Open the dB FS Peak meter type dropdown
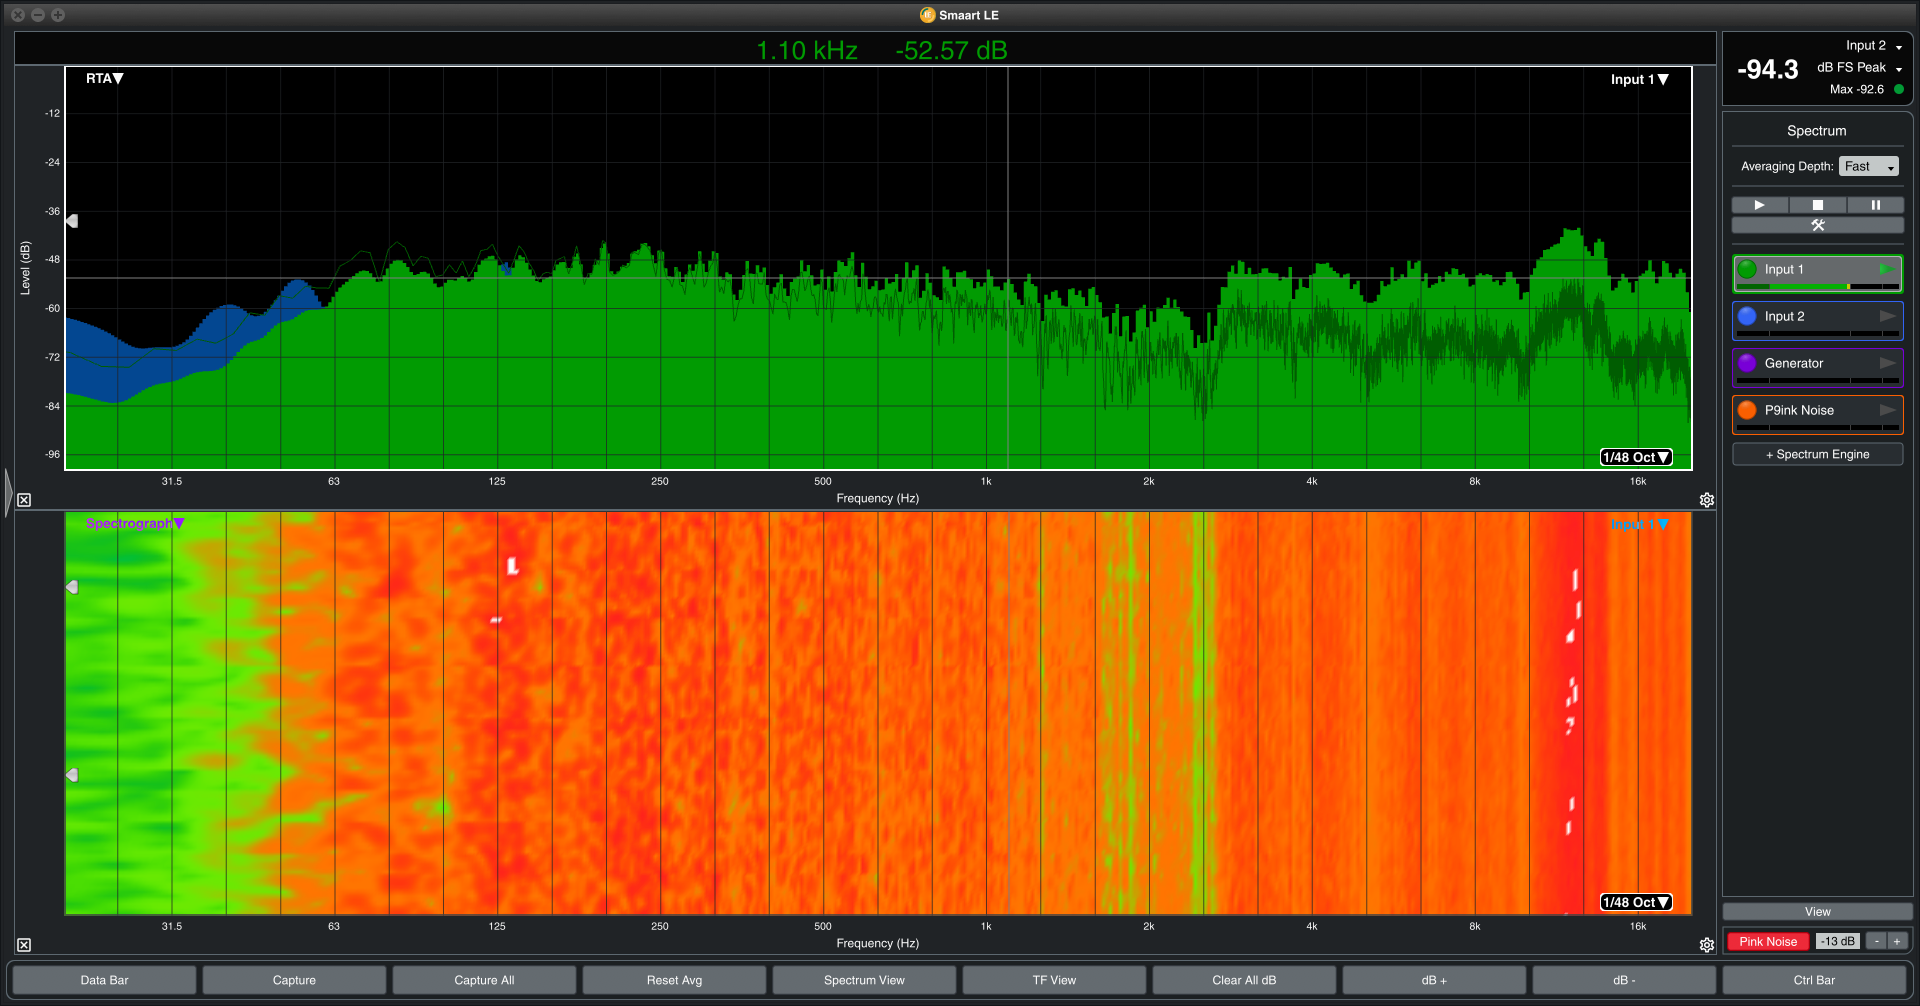 [1860, 68]
